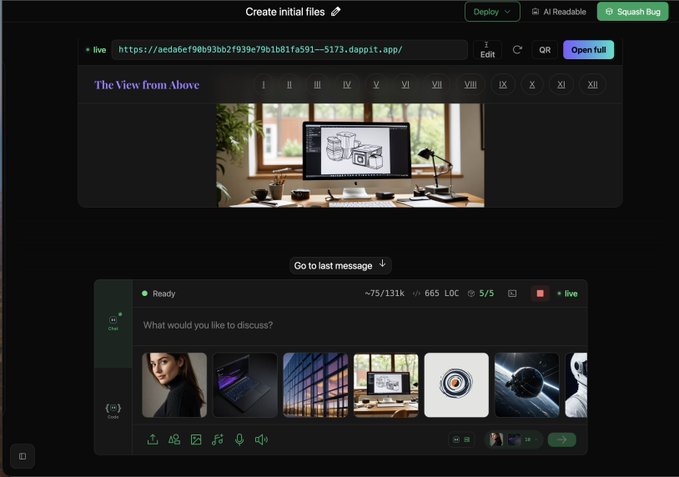Focus the 'What would you like to discuss?' input
This screenshot has height=477, width=679.
point(359,325)
